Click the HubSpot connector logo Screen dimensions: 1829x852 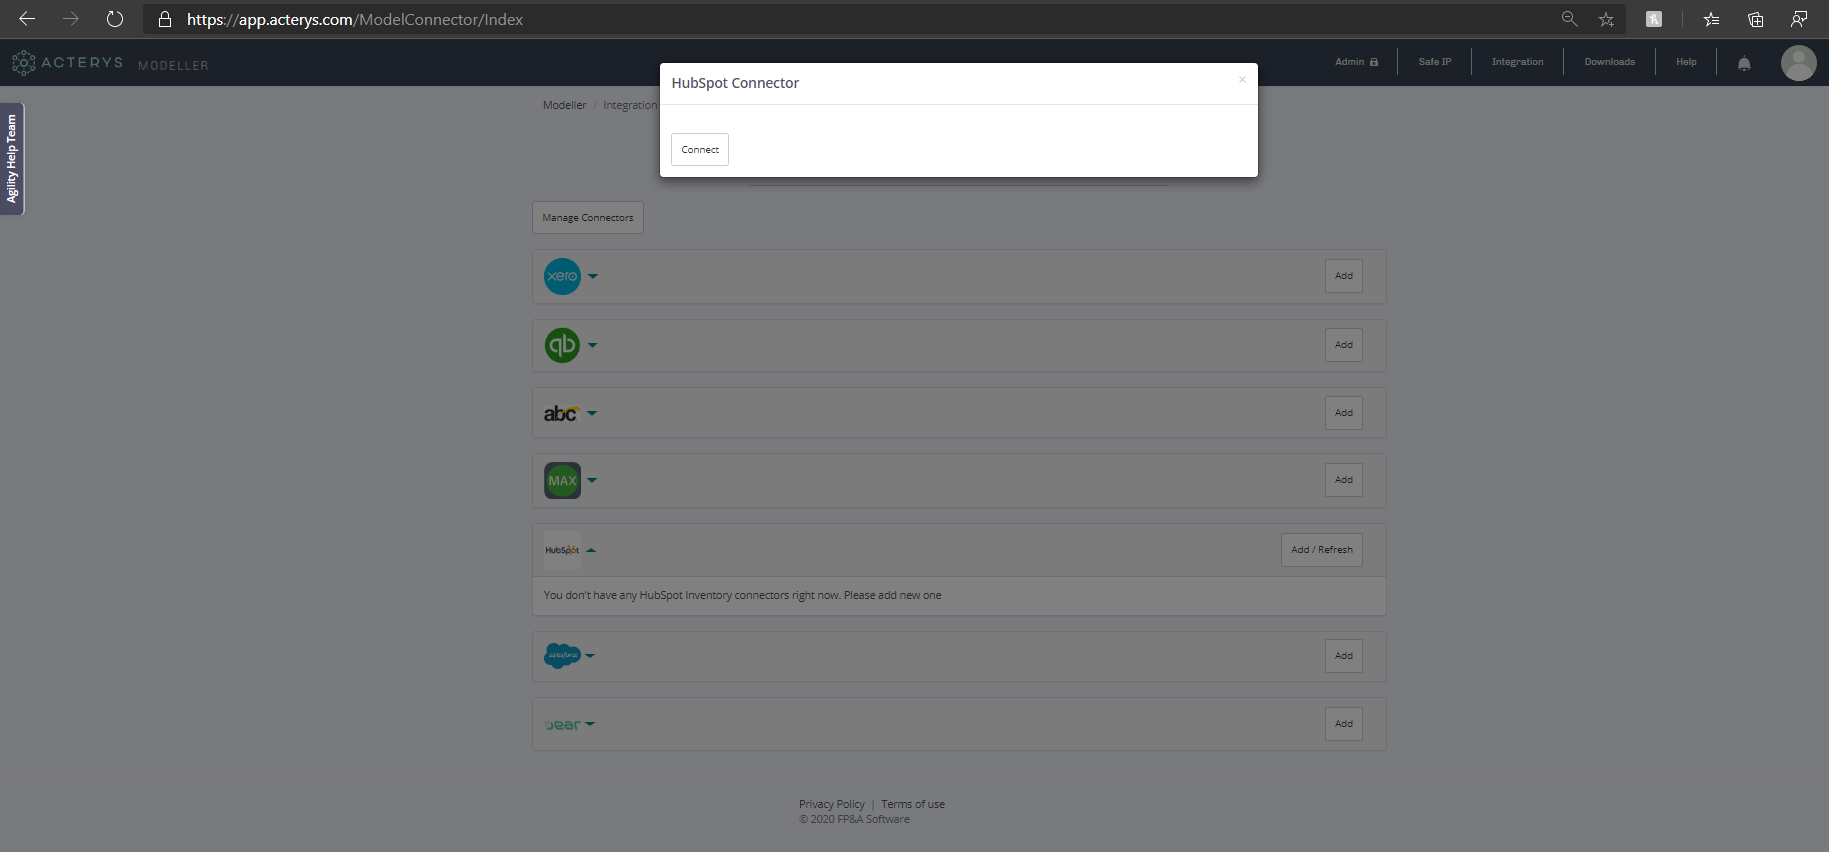[562, 550]
